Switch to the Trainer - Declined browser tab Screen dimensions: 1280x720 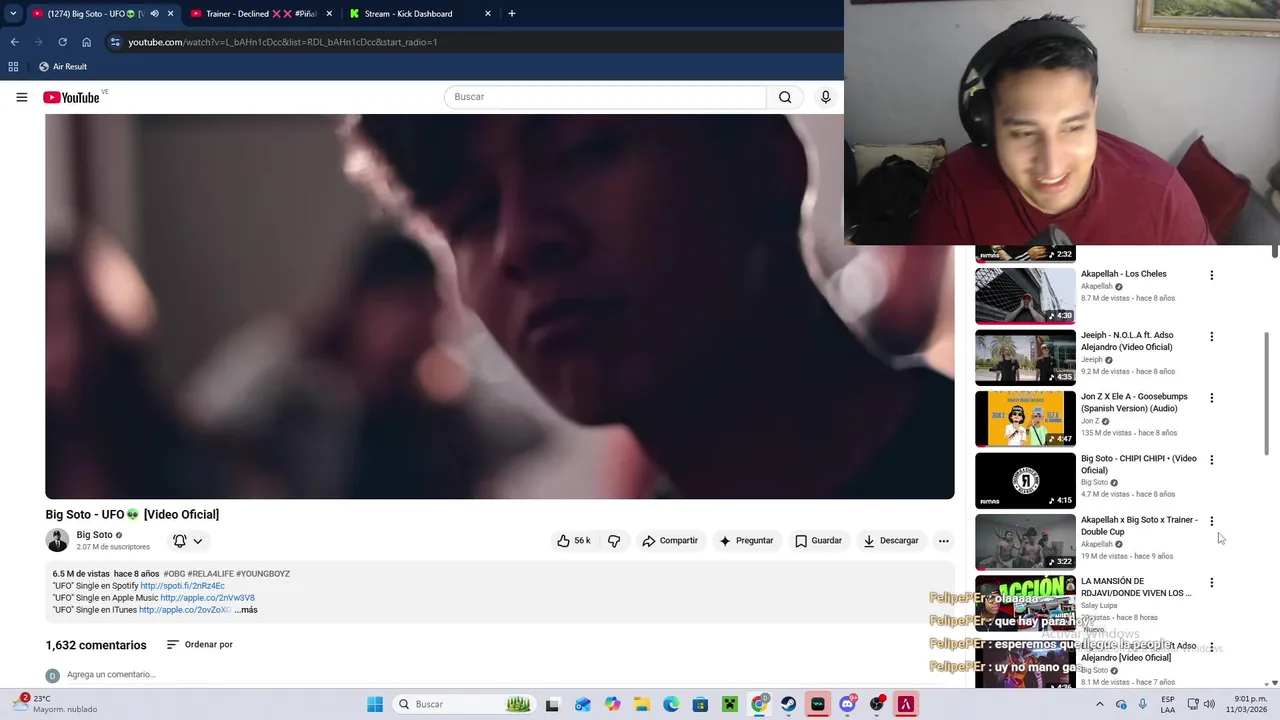coord(261,14)
